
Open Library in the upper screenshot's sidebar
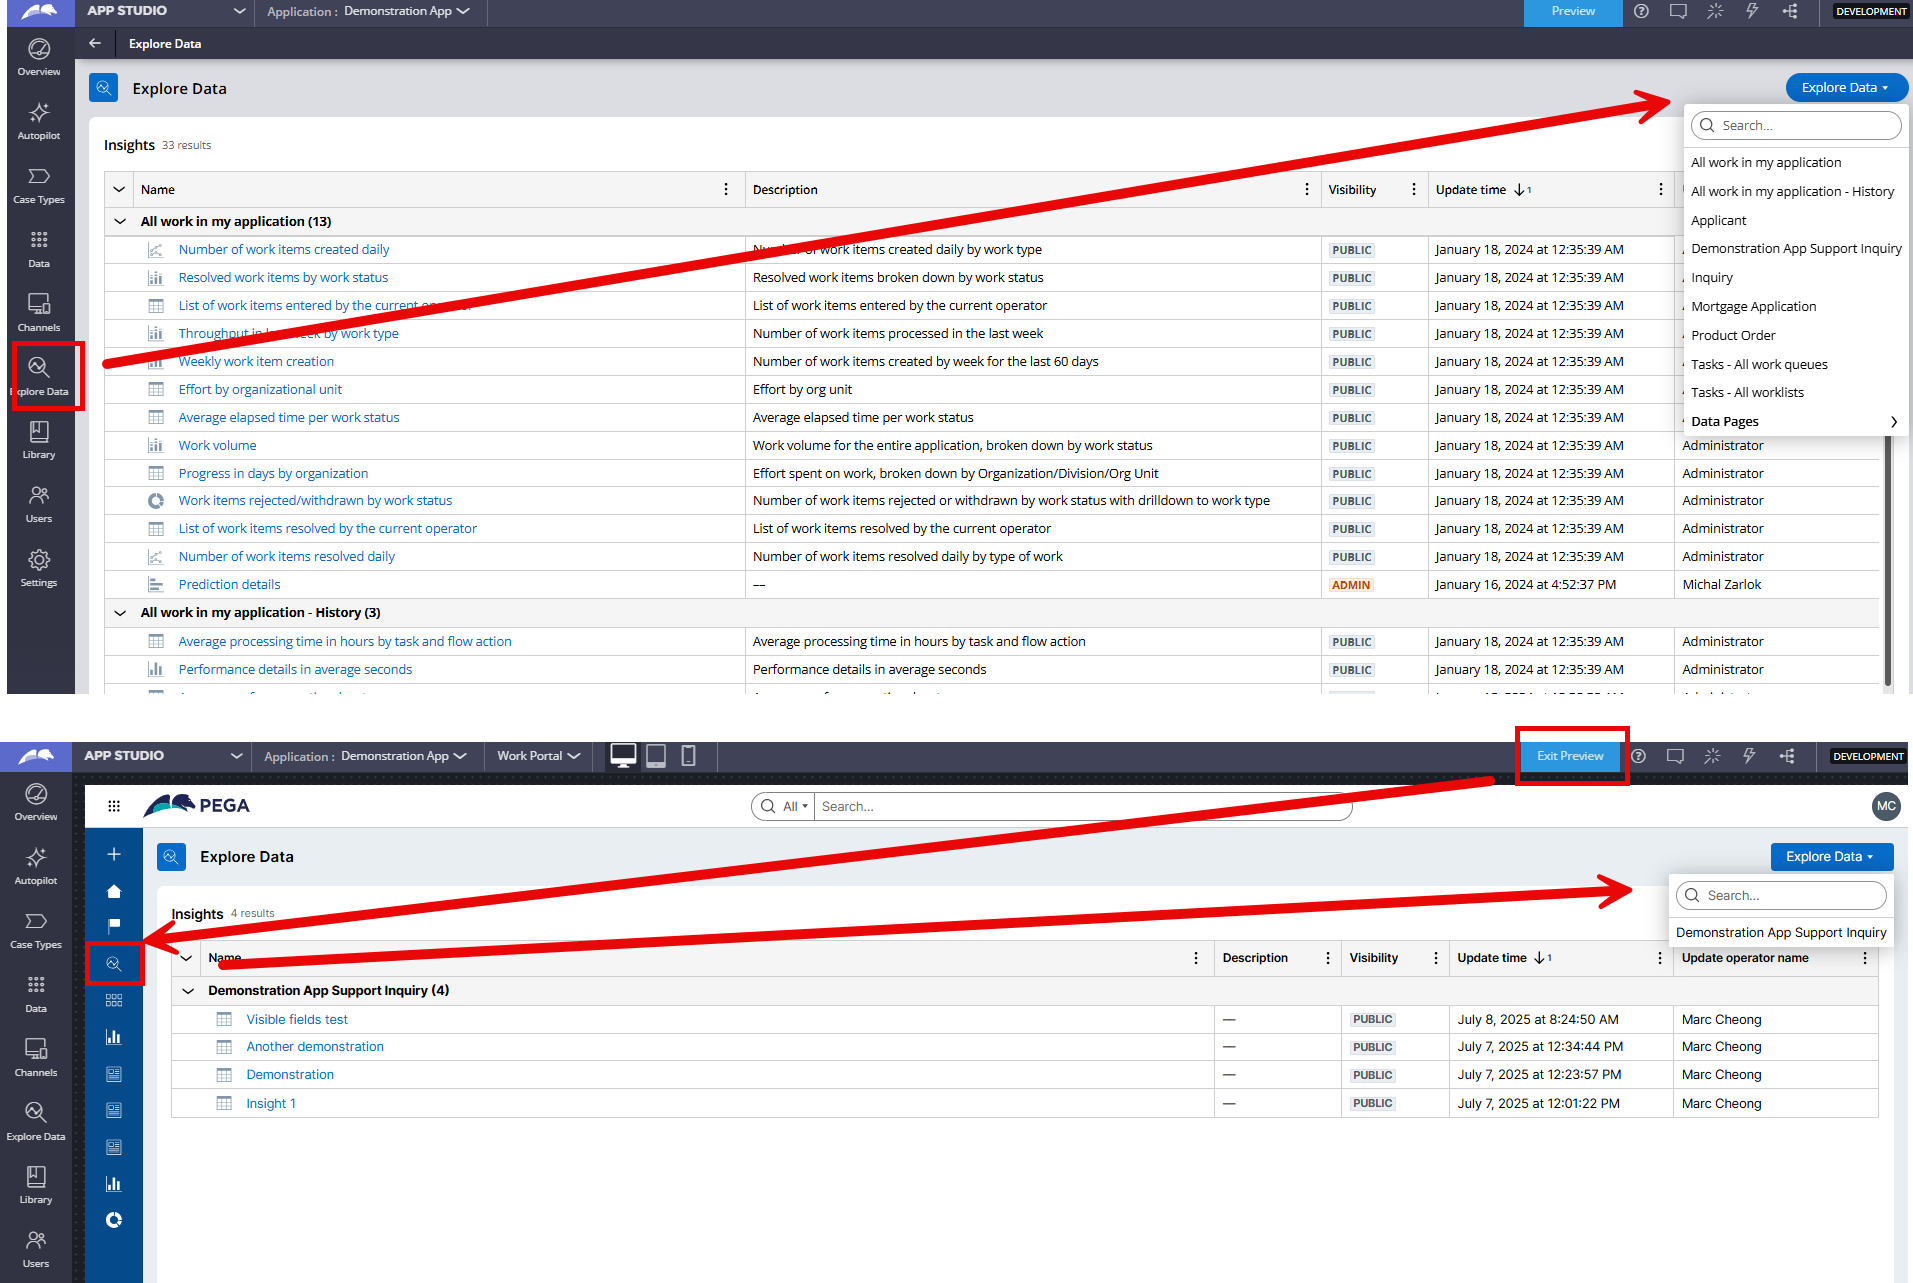(39, 440)
